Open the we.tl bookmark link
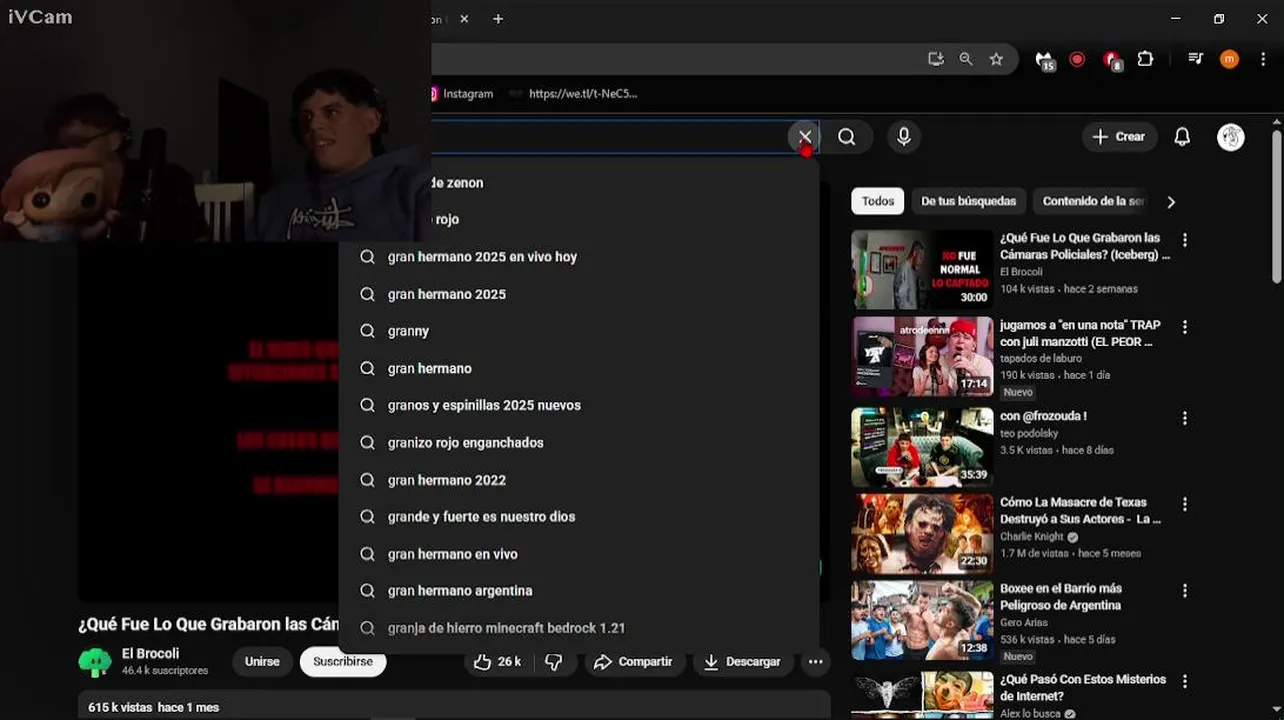The width and height of the screenshot is (1284, 720). coord(573,94)
